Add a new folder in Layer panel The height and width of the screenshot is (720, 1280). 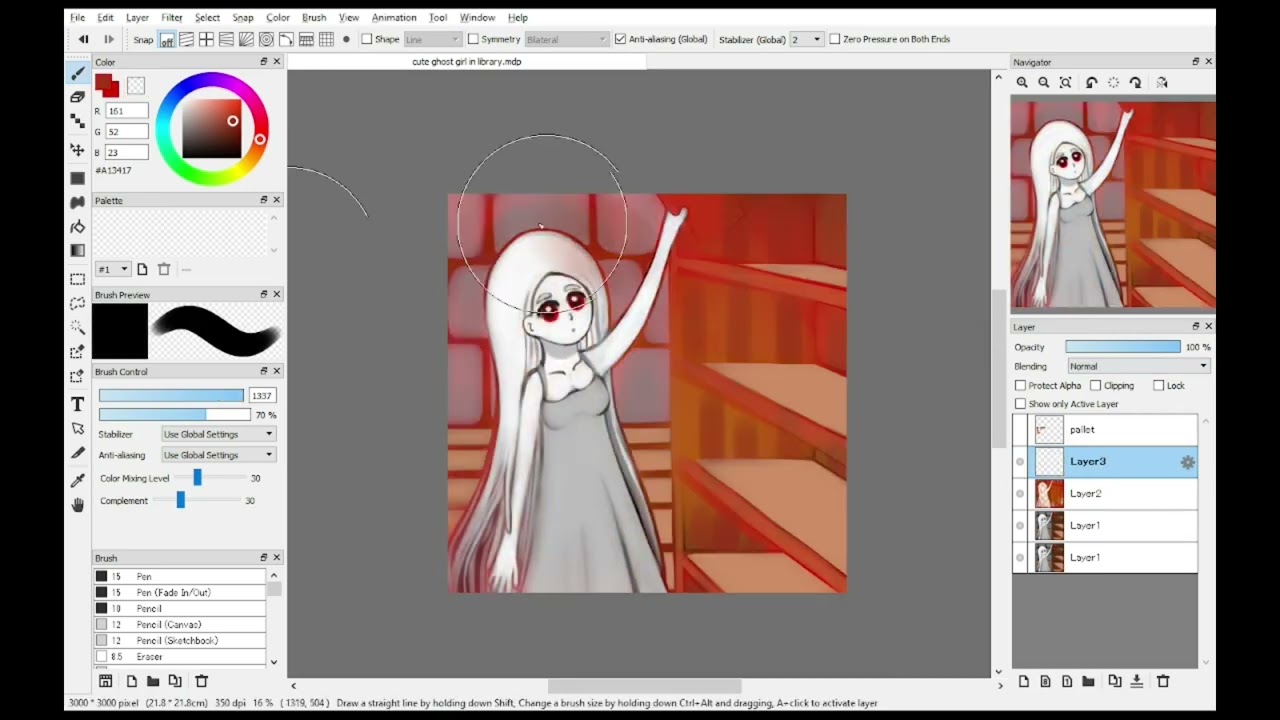click(x=1088, y=681)
